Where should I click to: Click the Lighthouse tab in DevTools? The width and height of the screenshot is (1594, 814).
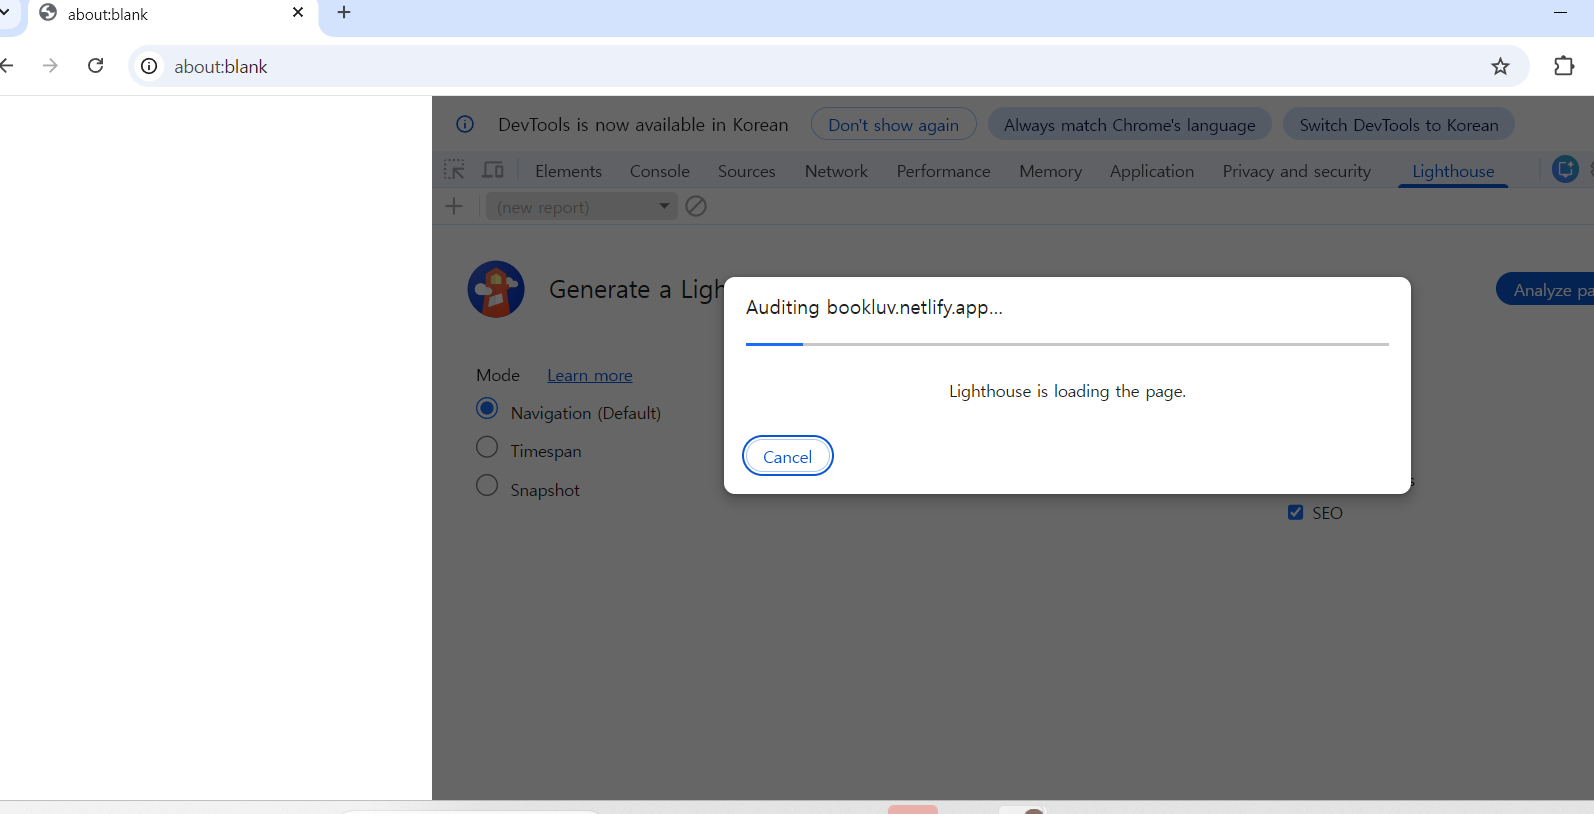(1453, 171)
